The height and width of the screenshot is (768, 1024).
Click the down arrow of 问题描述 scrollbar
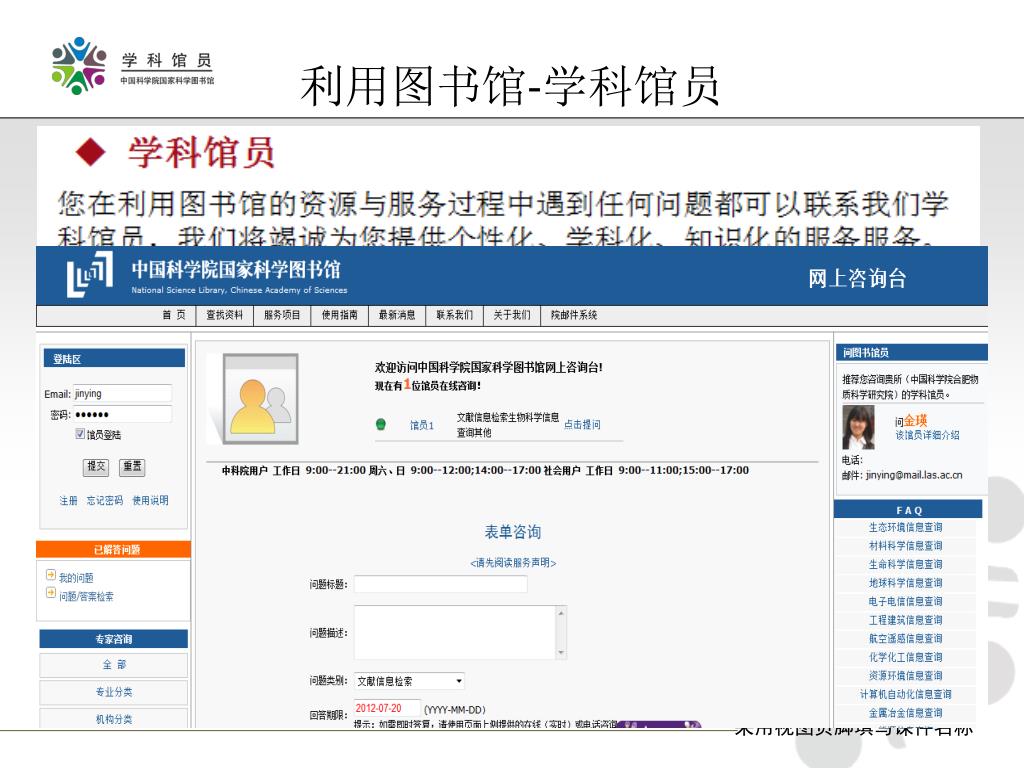click(561, 652)
